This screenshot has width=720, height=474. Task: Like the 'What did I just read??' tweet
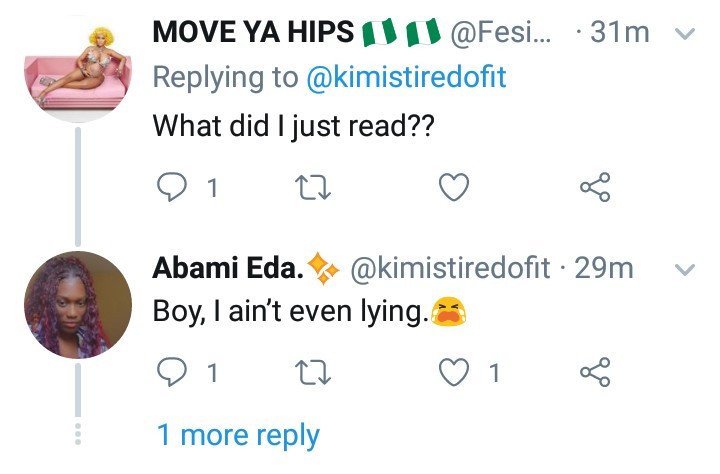point(454,187)
